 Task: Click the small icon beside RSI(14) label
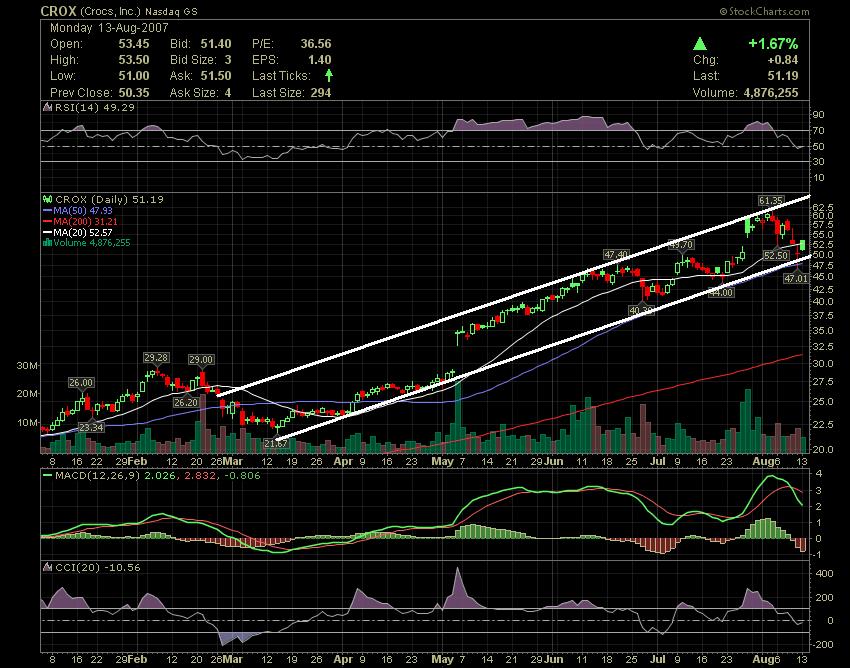click(x=48, y=107)
